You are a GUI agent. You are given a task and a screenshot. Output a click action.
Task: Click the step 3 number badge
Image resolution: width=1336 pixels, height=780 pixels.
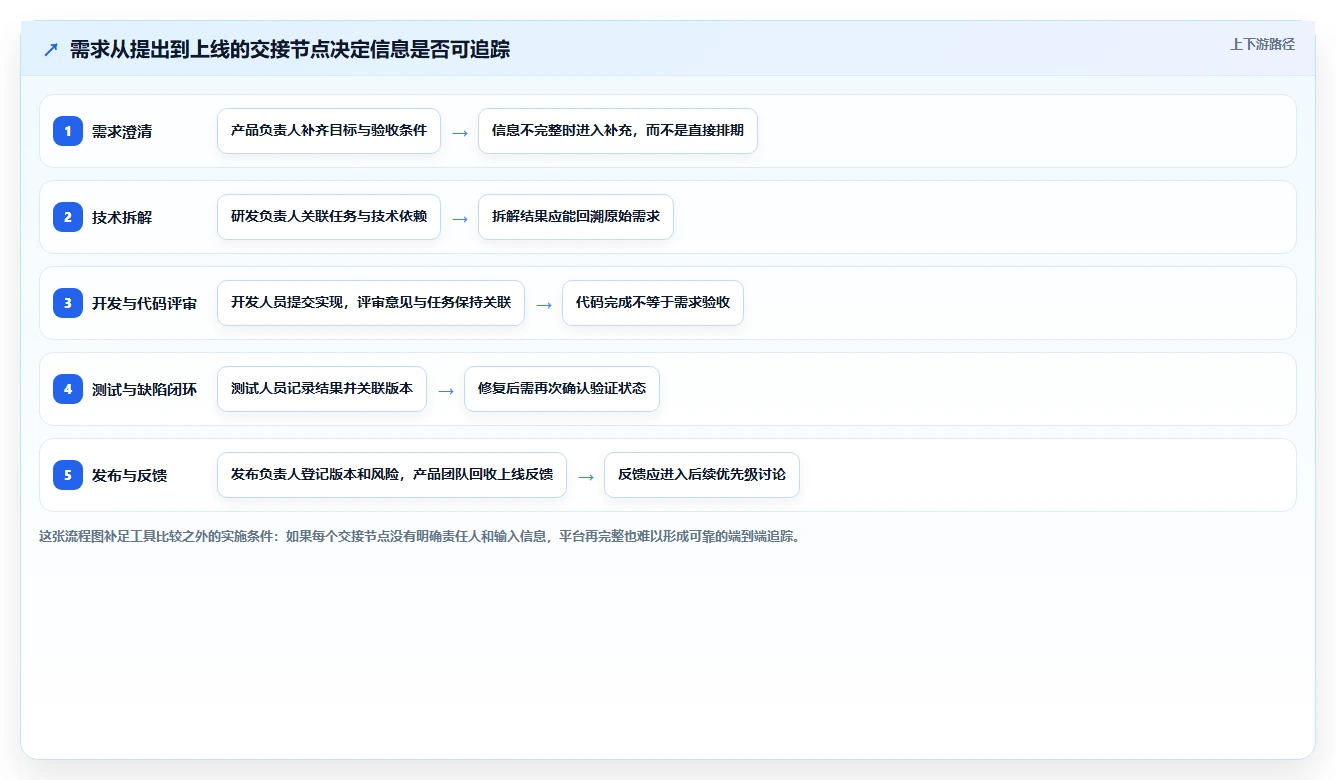pyautogui.click(x=68, y=303)
